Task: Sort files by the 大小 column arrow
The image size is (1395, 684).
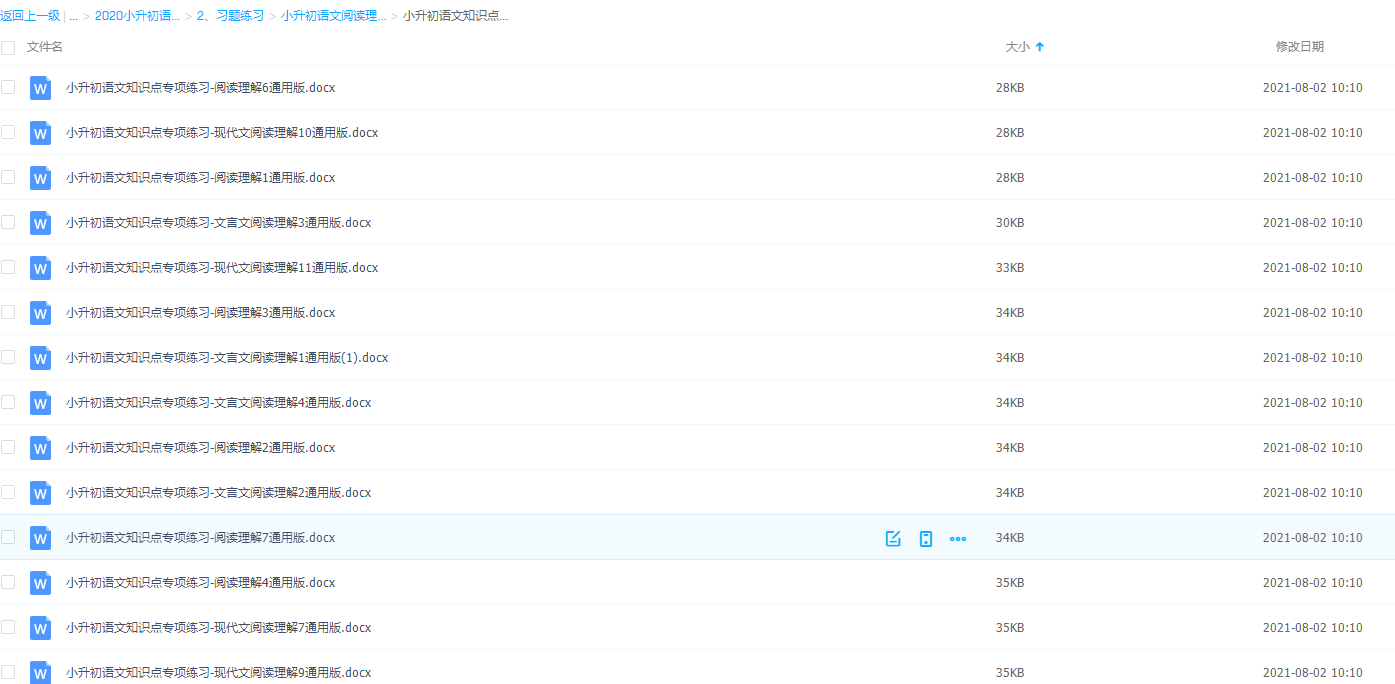Action: [x=1039, y=47]
